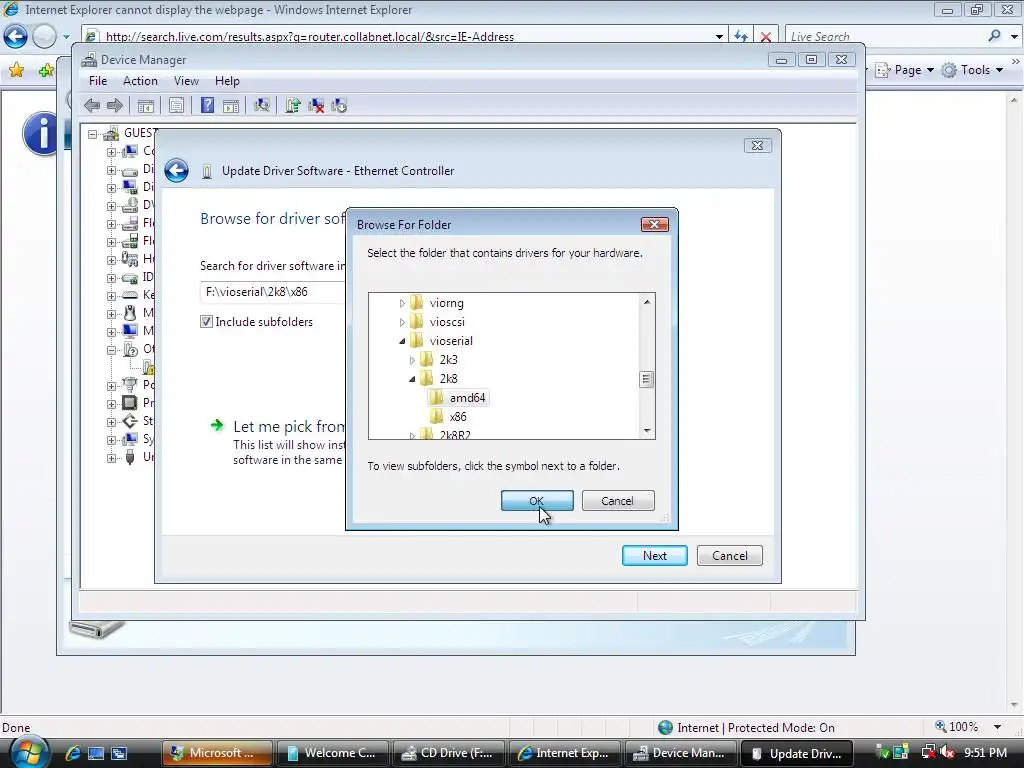Viewport: 1024px width, 768px height.
Task: Open the Help menu in Device Manager
Action: (227, 81)
